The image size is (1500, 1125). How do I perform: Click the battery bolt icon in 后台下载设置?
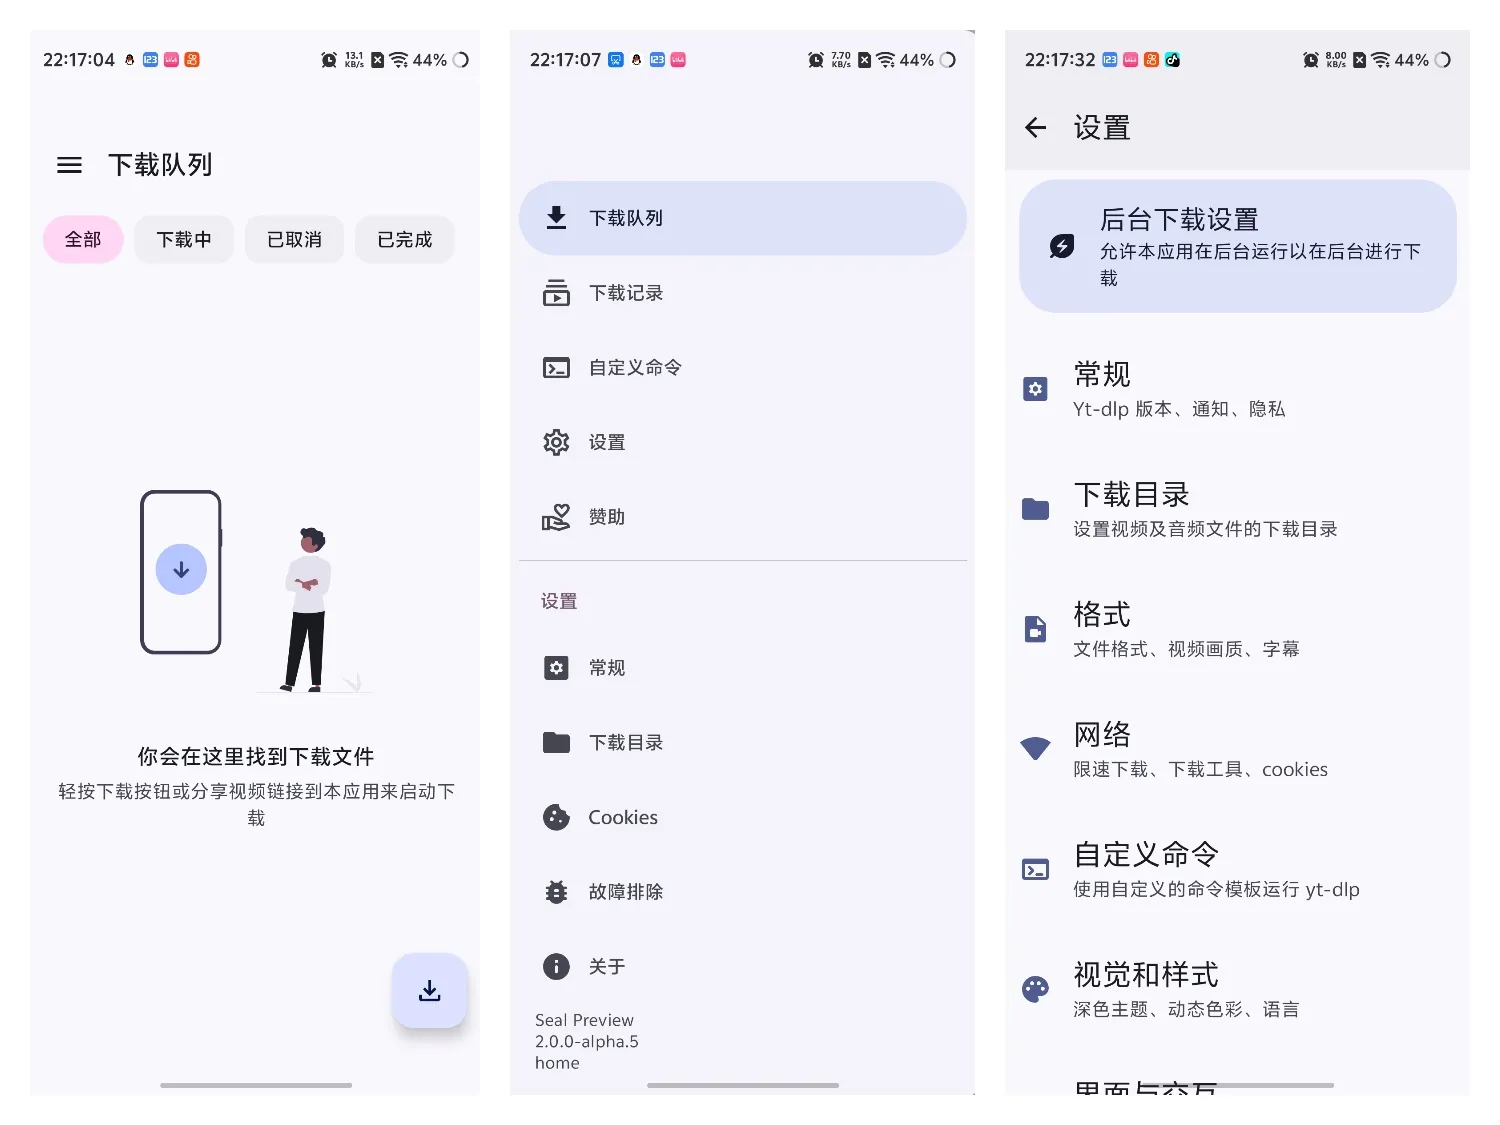click(1062, 246)
